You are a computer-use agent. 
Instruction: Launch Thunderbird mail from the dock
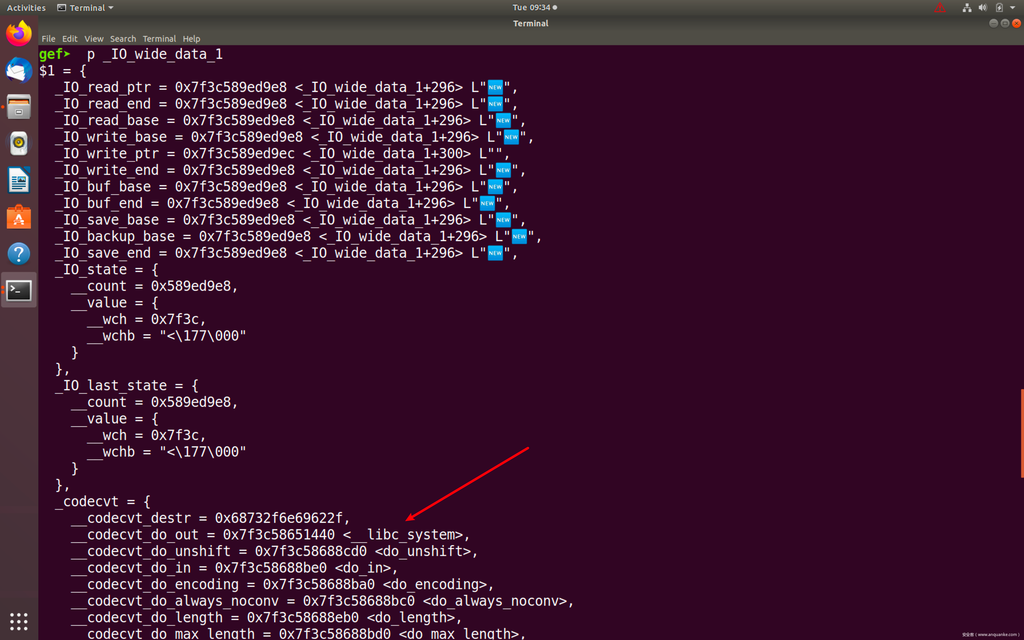[19, 71]
